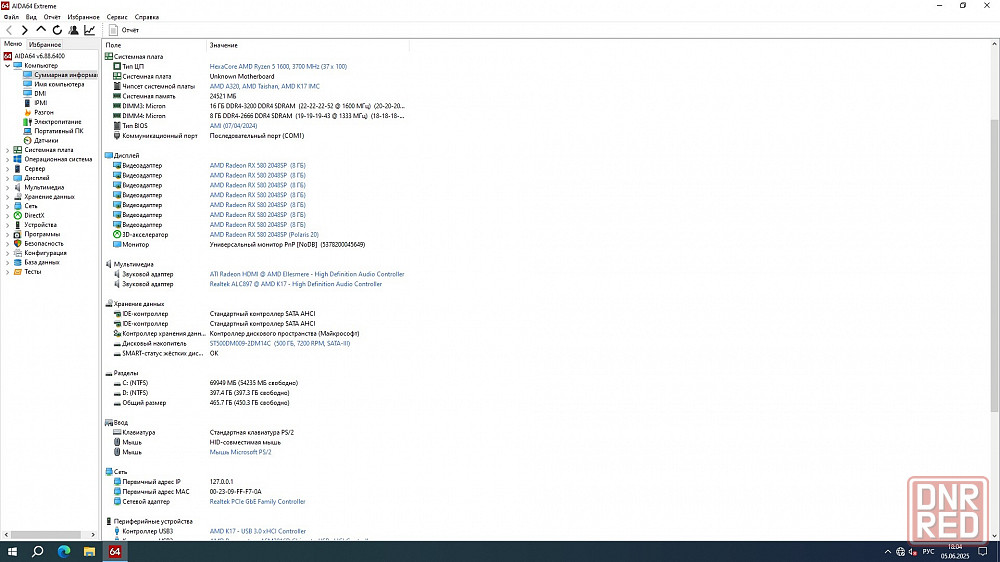Click the Back navigation arrow in toolbar

[9, 30]
